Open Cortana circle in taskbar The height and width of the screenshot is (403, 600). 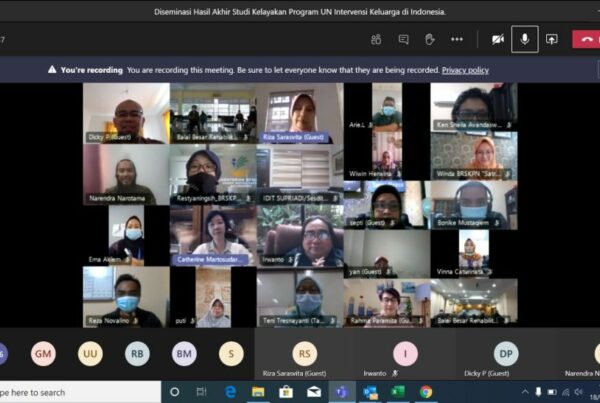coord(174,392)
